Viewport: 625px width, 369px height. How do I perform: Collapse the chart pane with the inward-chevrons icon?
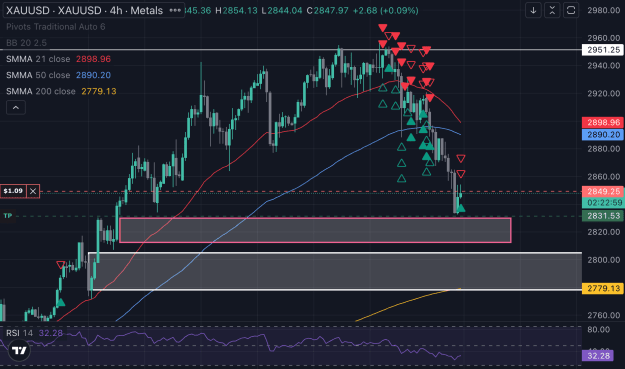click(x=552, y=10)
